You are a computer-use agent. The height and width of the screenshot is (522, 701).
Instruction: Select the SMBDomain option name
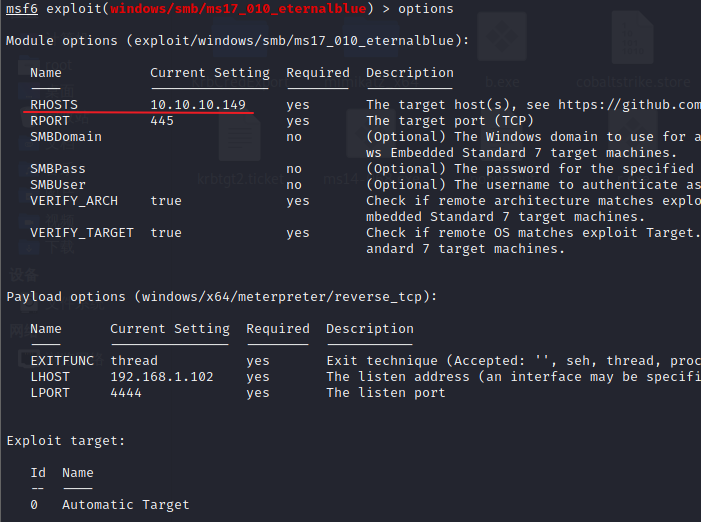[66, 137]
